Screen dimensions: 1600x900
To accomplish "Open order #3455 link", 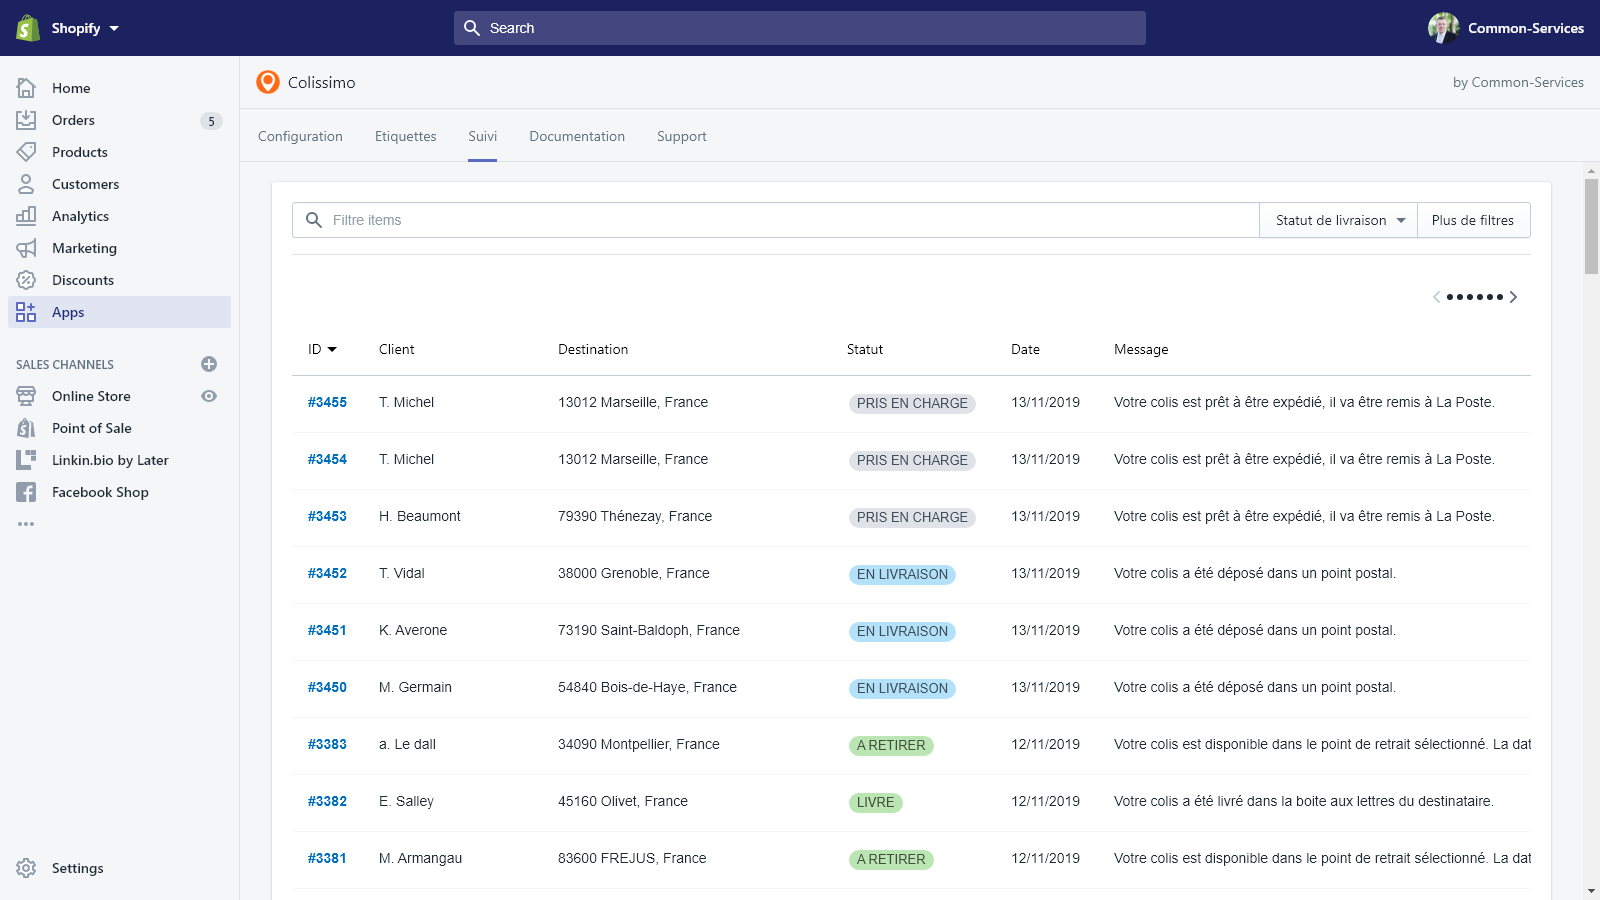I will pos(327,402).
